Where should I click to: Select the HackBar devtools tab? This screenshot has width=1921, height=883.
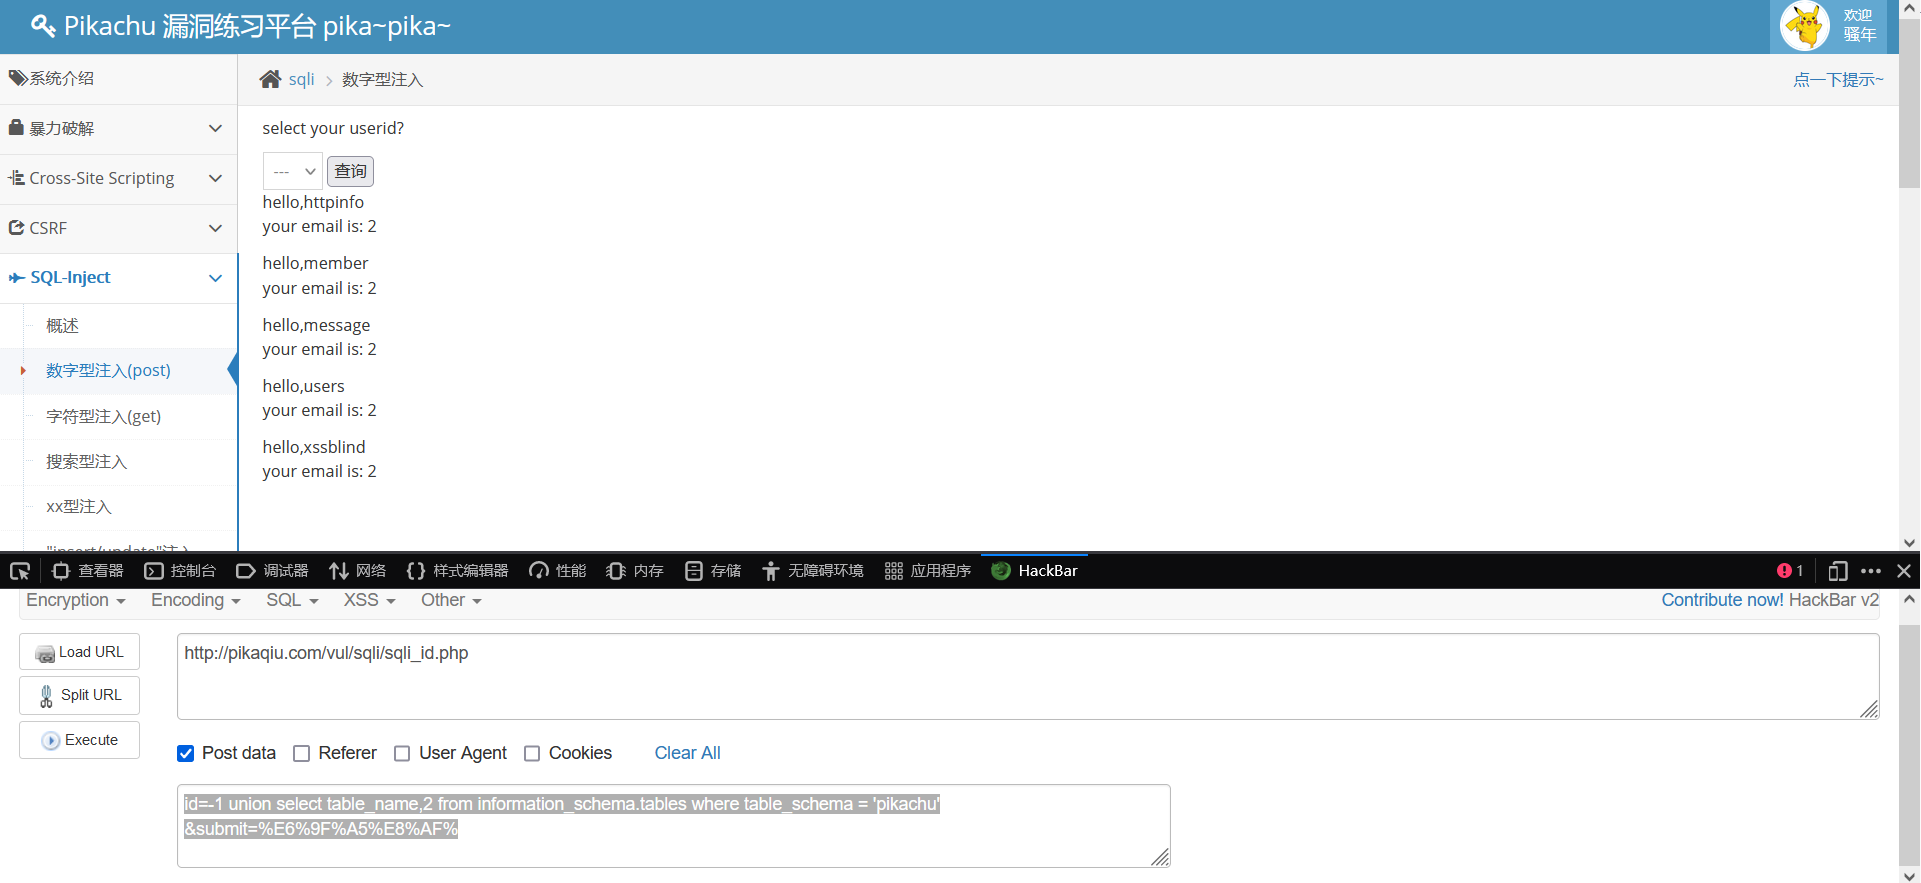1034,571
